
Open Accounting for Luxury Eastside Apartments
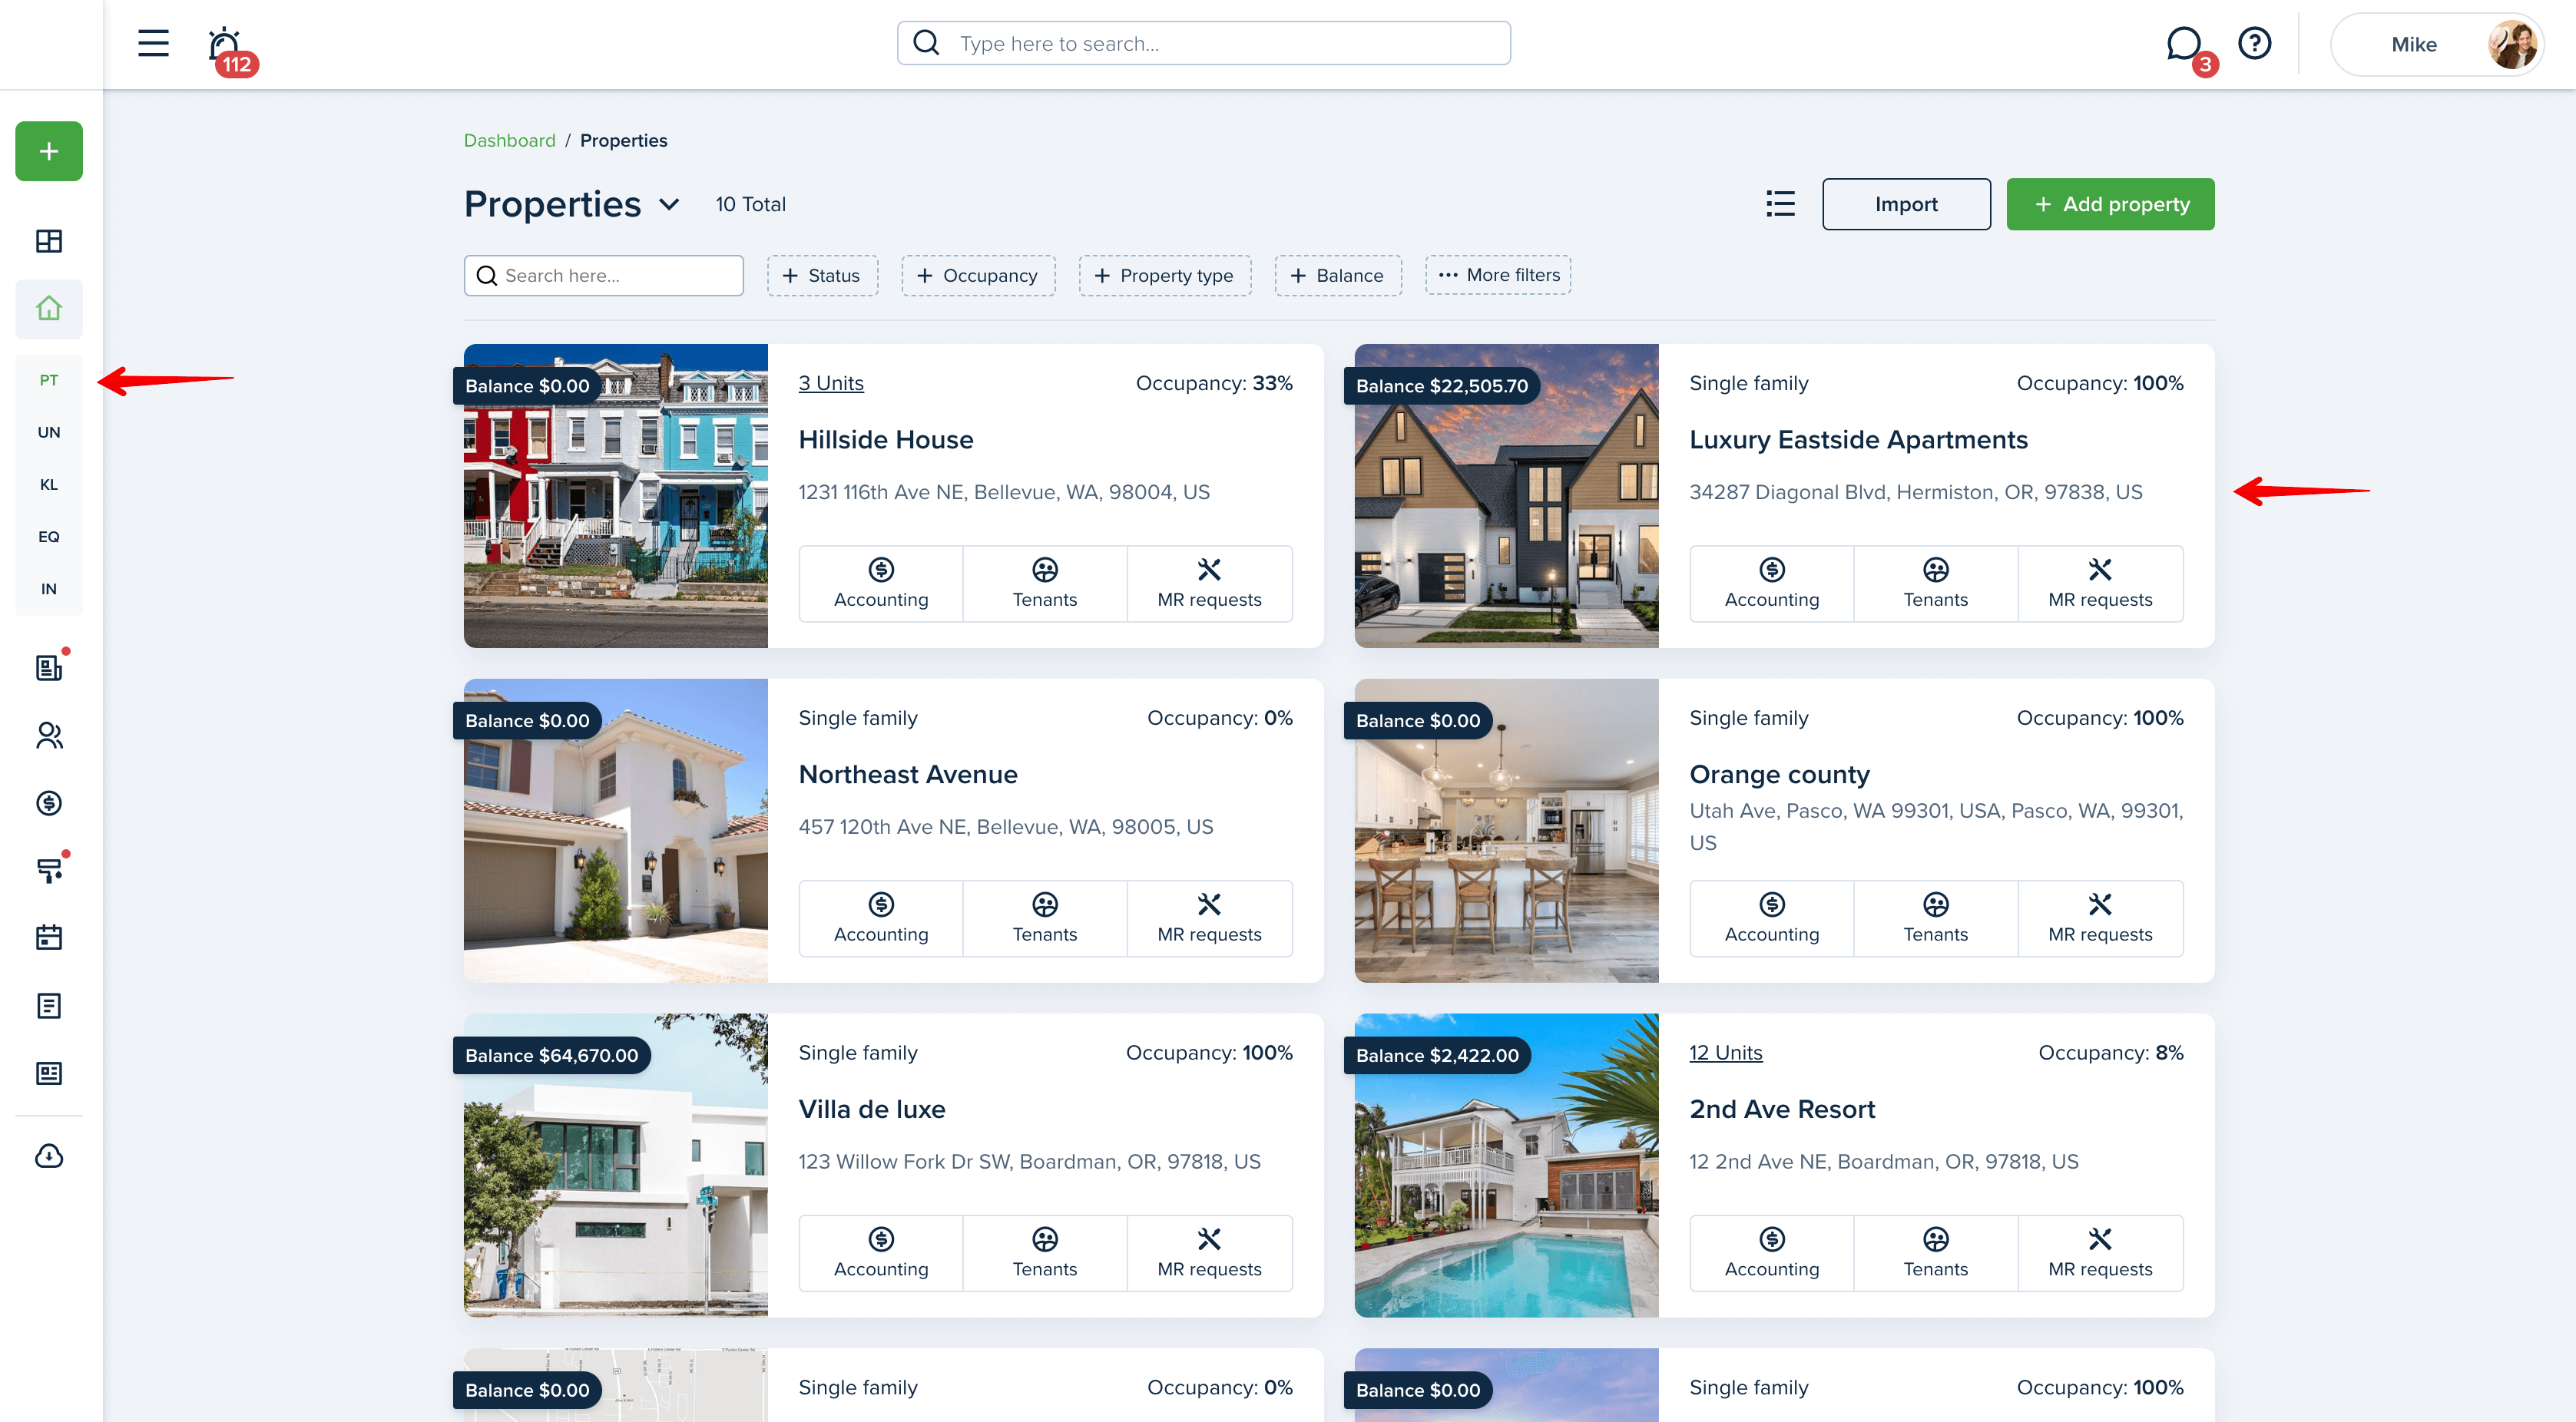[x=1772, y=584]
